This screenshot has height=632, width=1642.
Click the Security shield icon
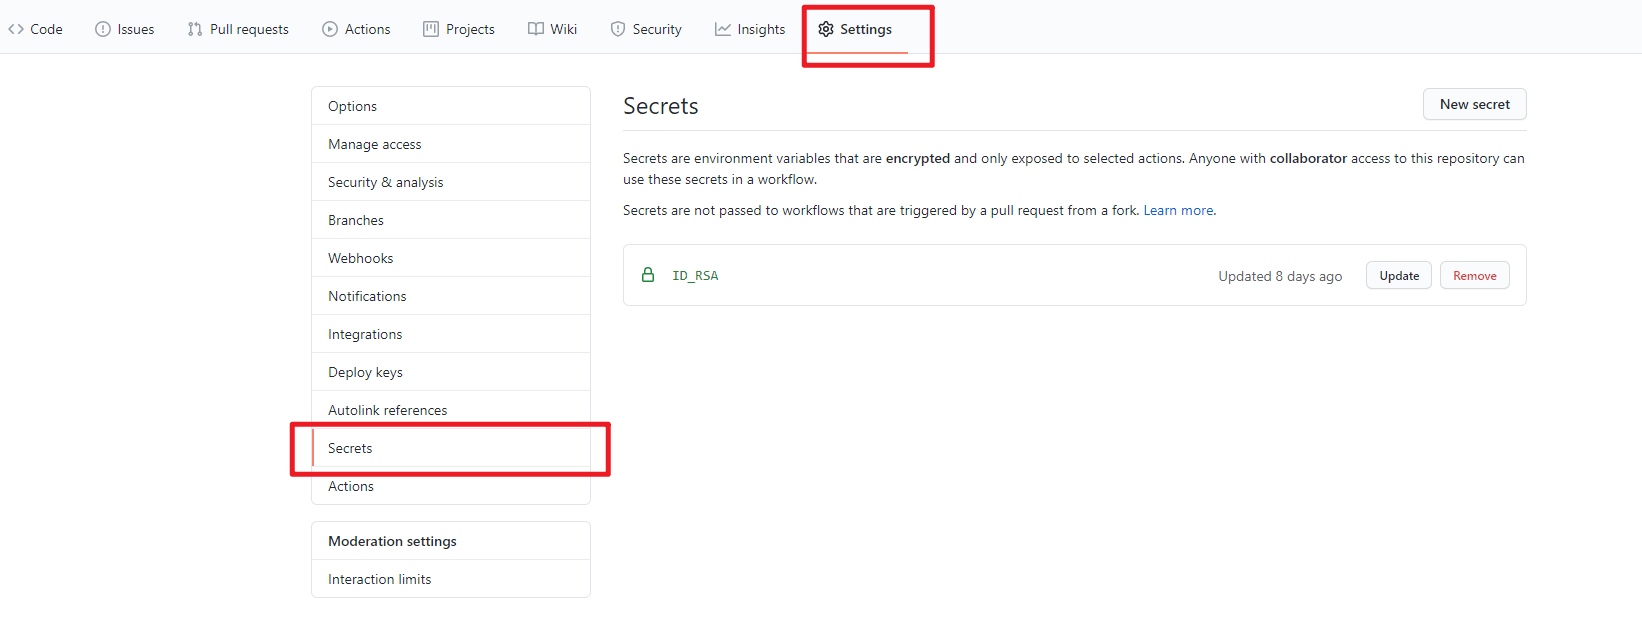[x=618, y=29]
